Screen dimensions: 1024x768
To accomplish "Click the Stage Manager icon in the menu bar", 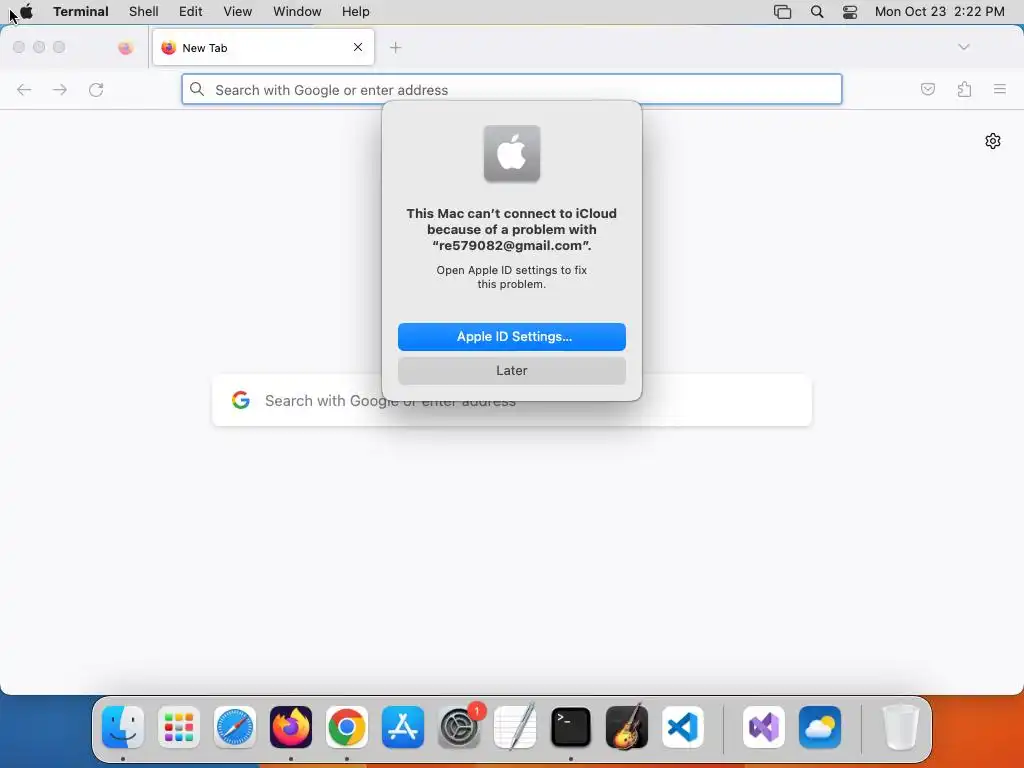I will 782,11.
